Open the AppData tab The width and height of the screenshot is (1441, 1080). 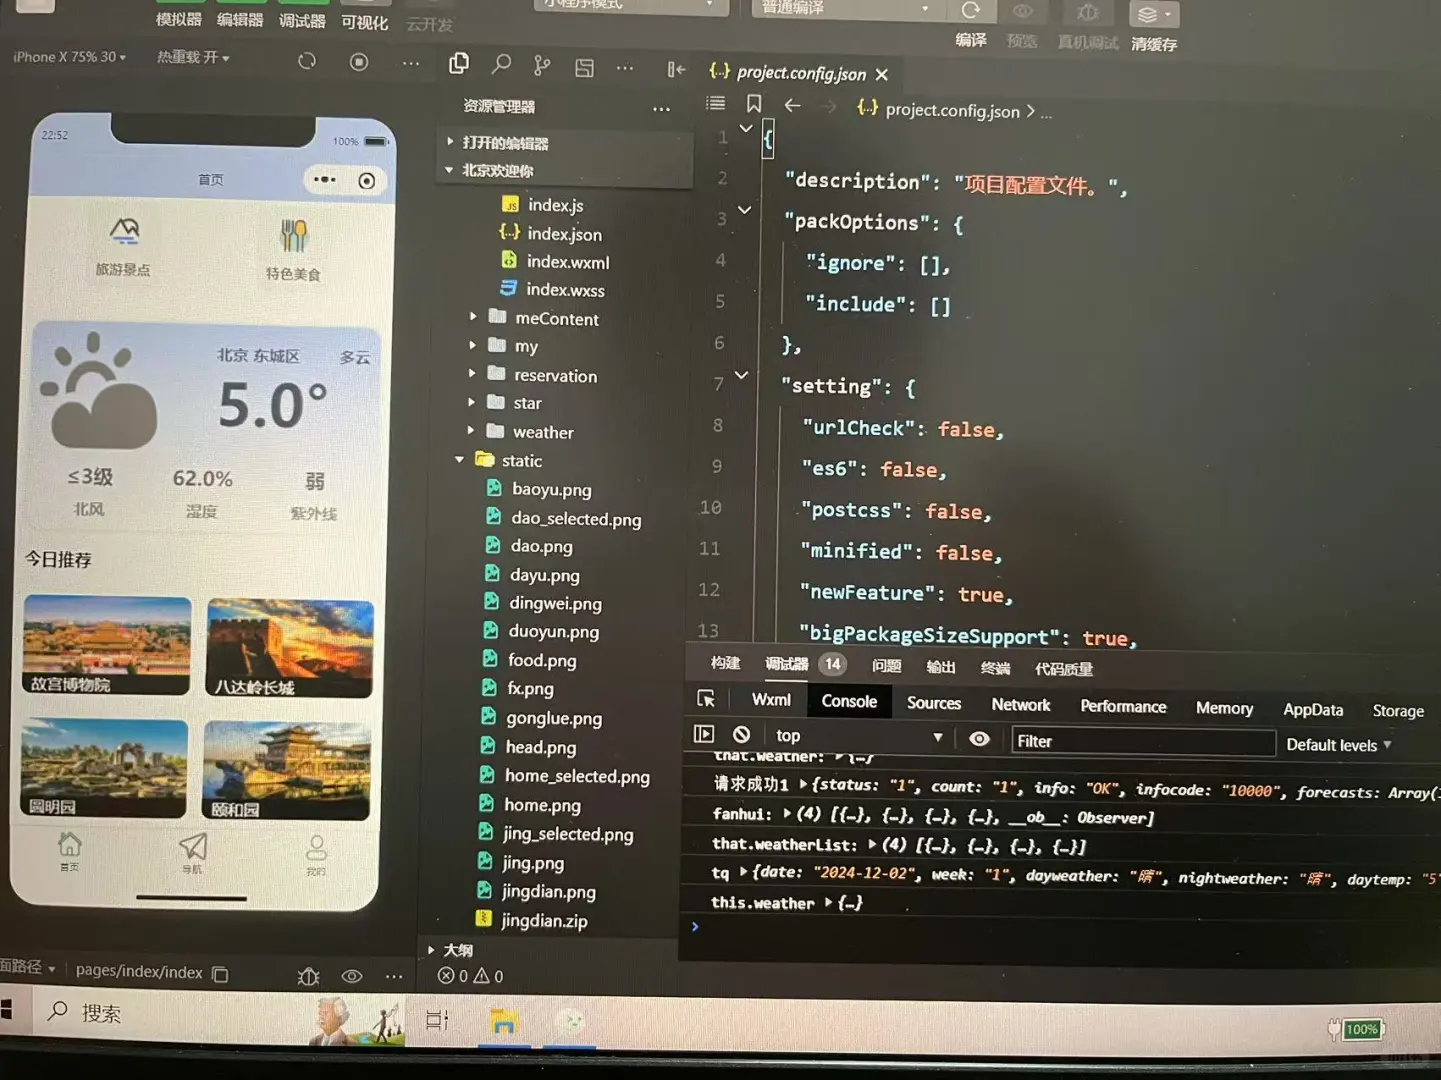click(1313, 709)
